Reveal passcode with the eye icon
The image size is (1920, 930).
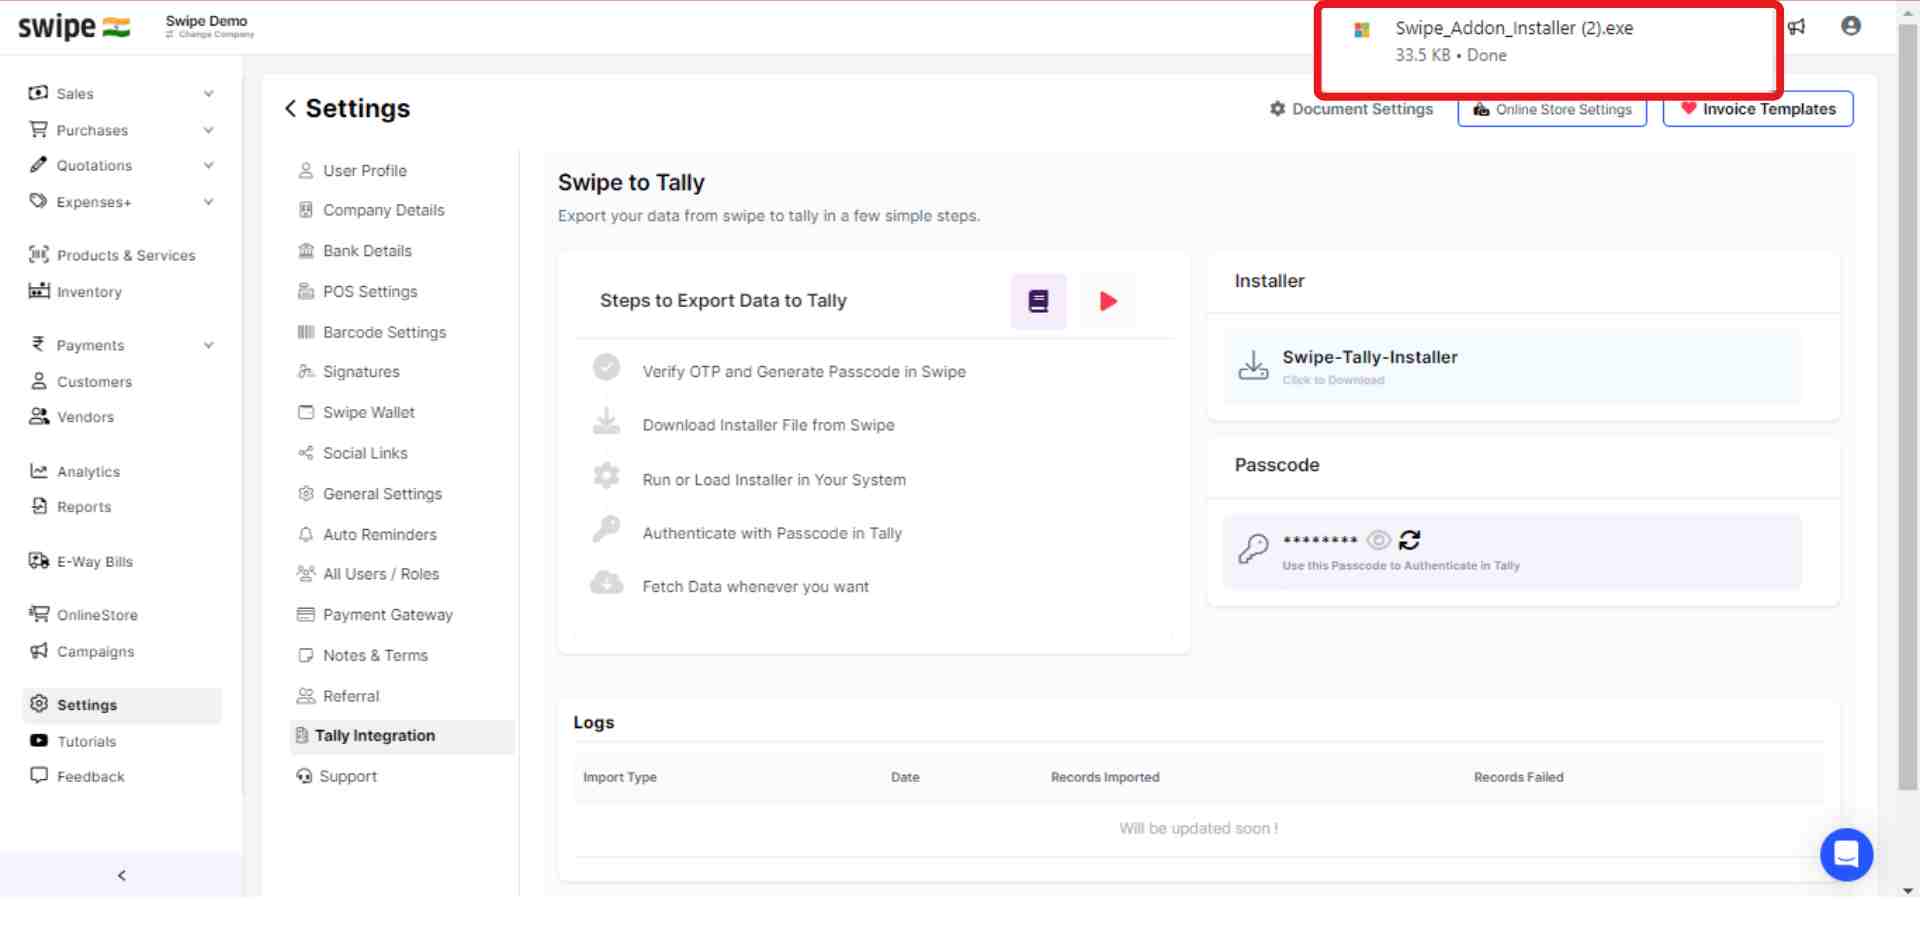(x=1378, y=540)
